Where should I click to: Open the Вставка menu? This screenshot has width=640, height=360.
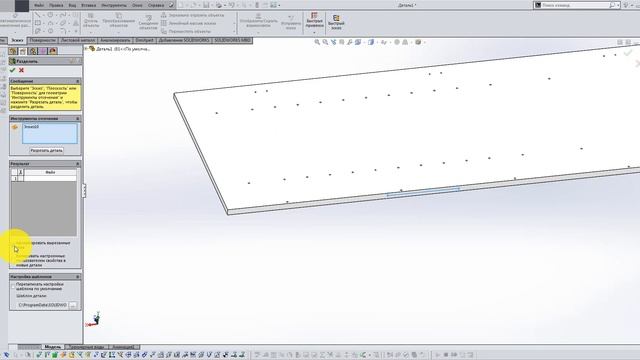(89, 5)
